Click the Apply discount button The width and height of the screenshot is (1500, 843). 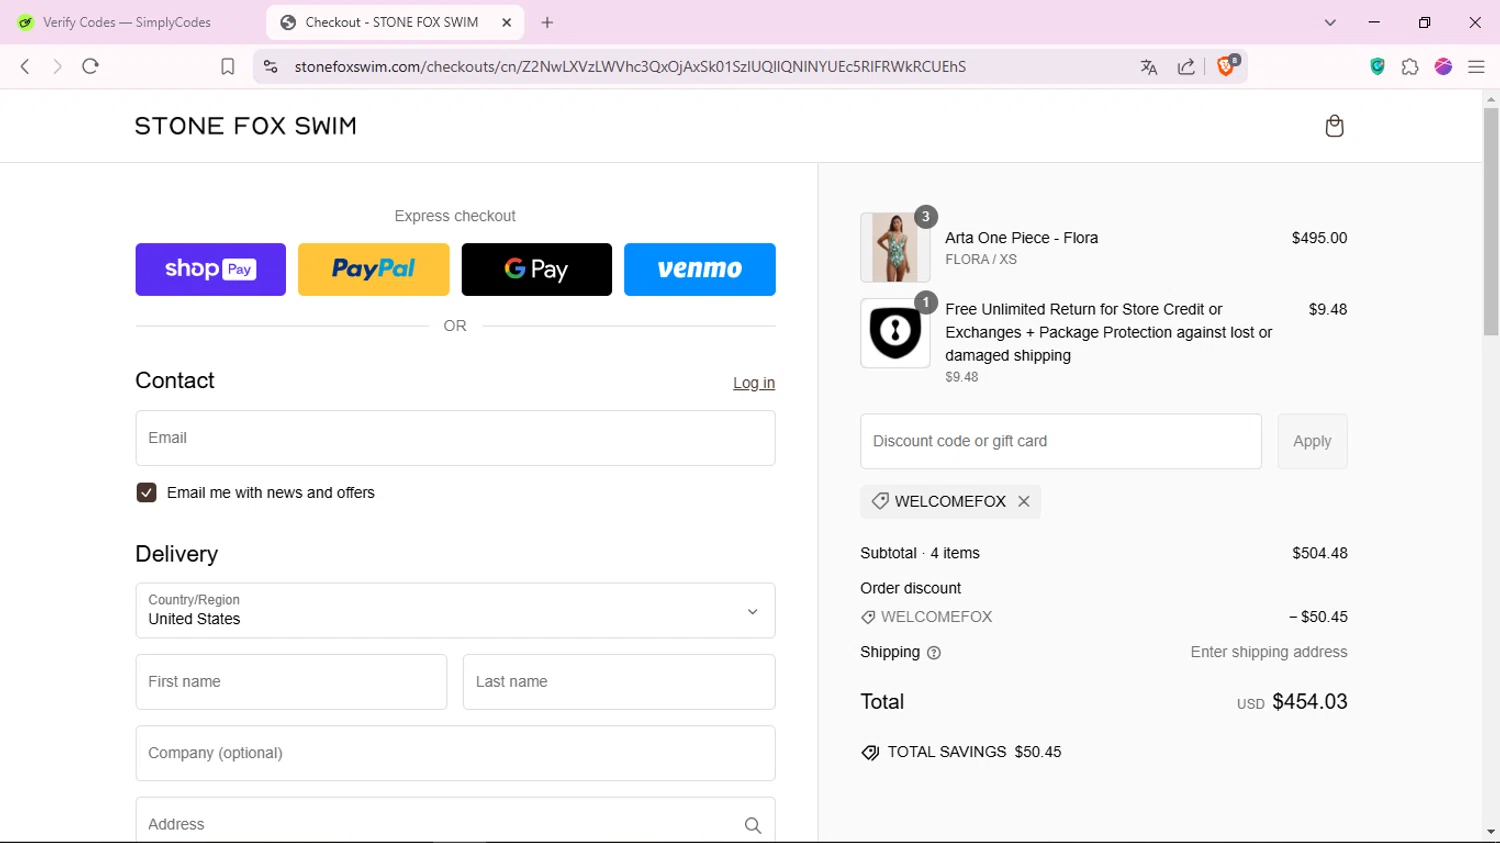[x=1312, y=441]
